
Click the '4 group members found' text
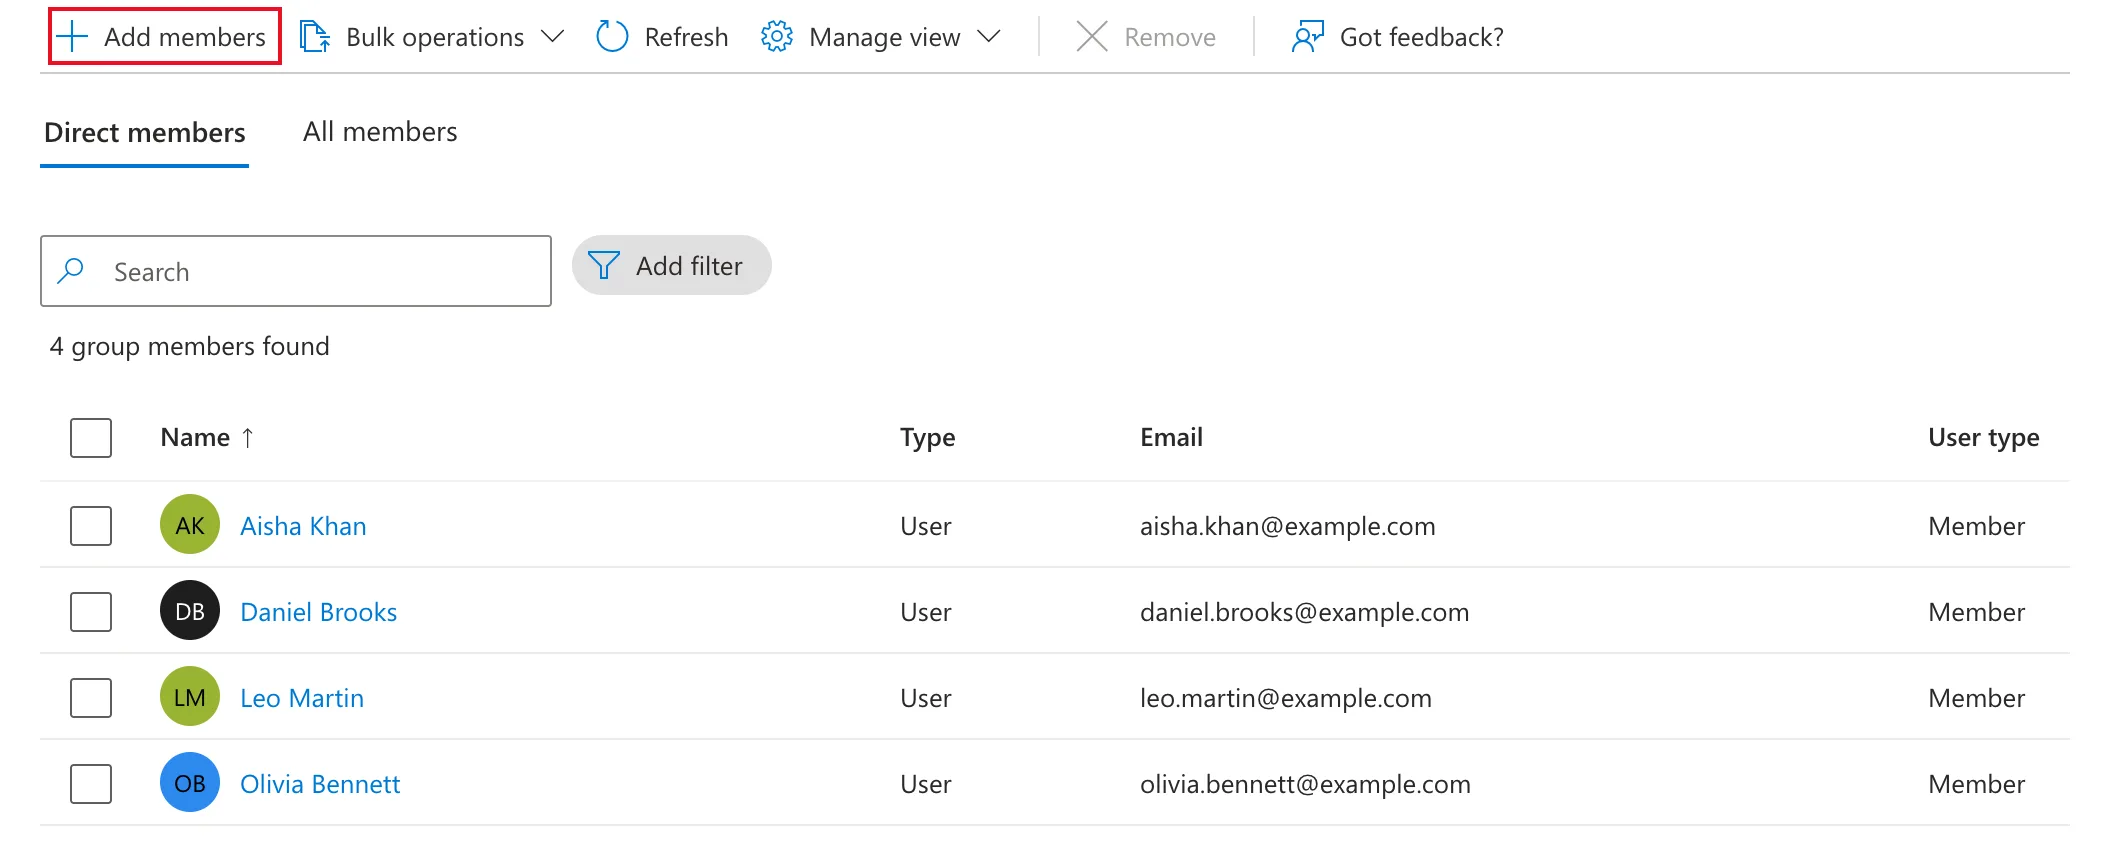click(x=190, y=346)
